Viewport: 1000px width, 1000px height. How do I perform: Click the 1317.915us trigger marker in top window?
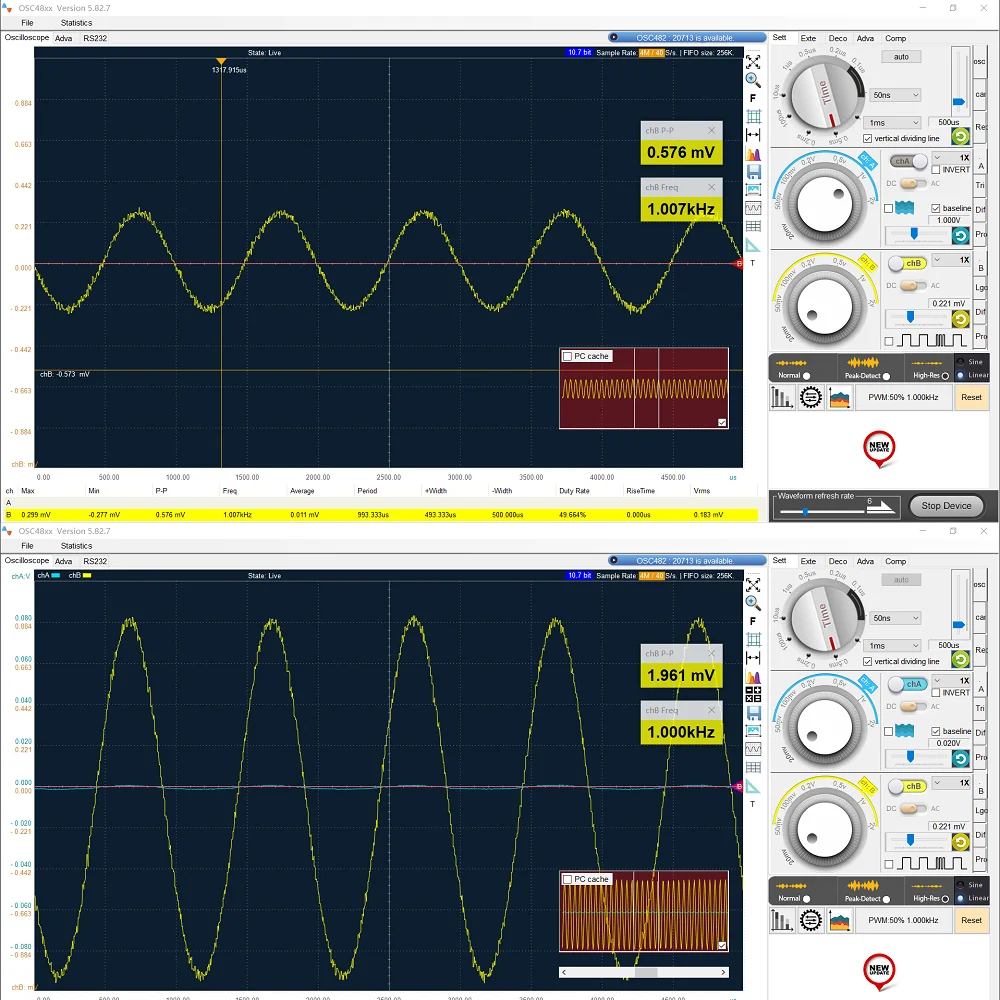221,62
